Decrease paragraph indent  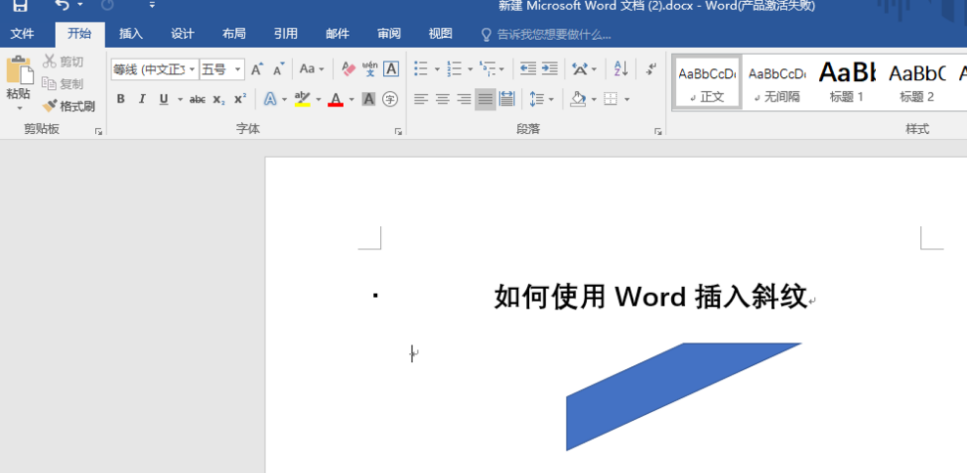pyautogui.click(x=528, y=69)
